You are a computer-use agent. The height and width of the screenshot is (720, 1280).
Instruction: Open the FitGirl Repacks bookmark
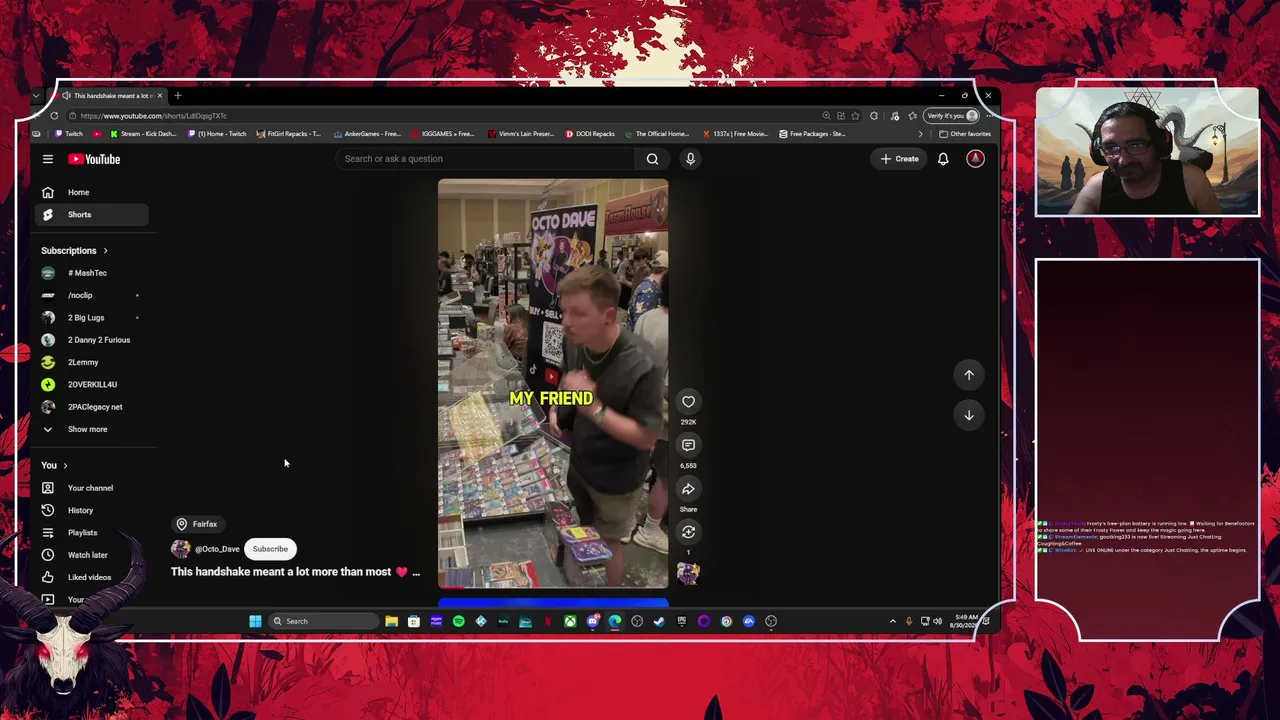coord(289,134)
